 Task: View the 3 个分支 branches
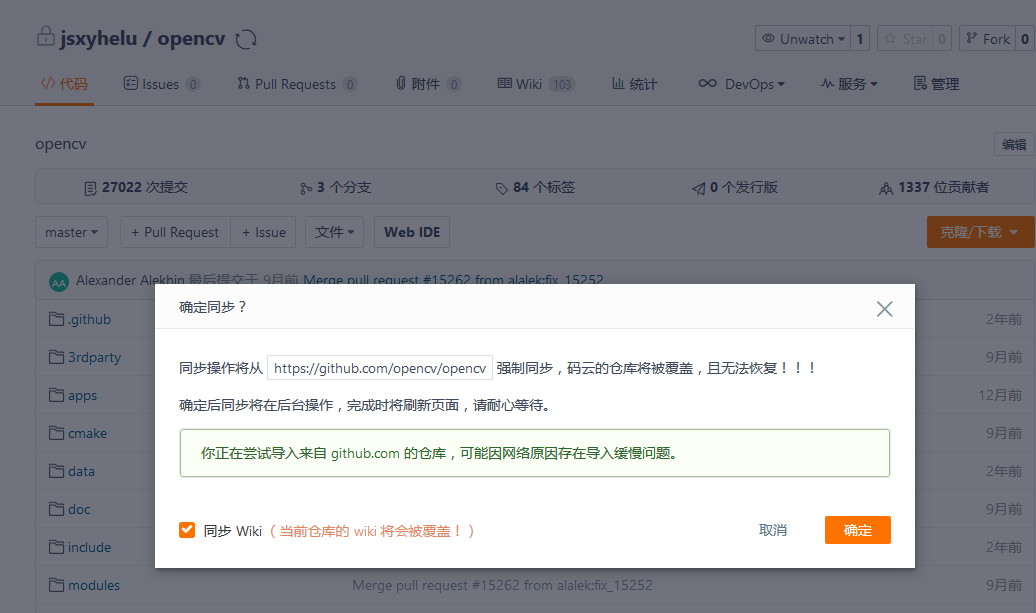(x=335, y=188)
